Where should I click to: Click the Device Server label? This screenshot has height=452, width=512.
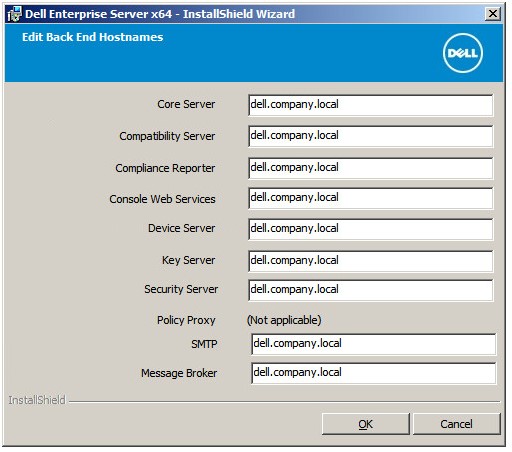(181, 228)
